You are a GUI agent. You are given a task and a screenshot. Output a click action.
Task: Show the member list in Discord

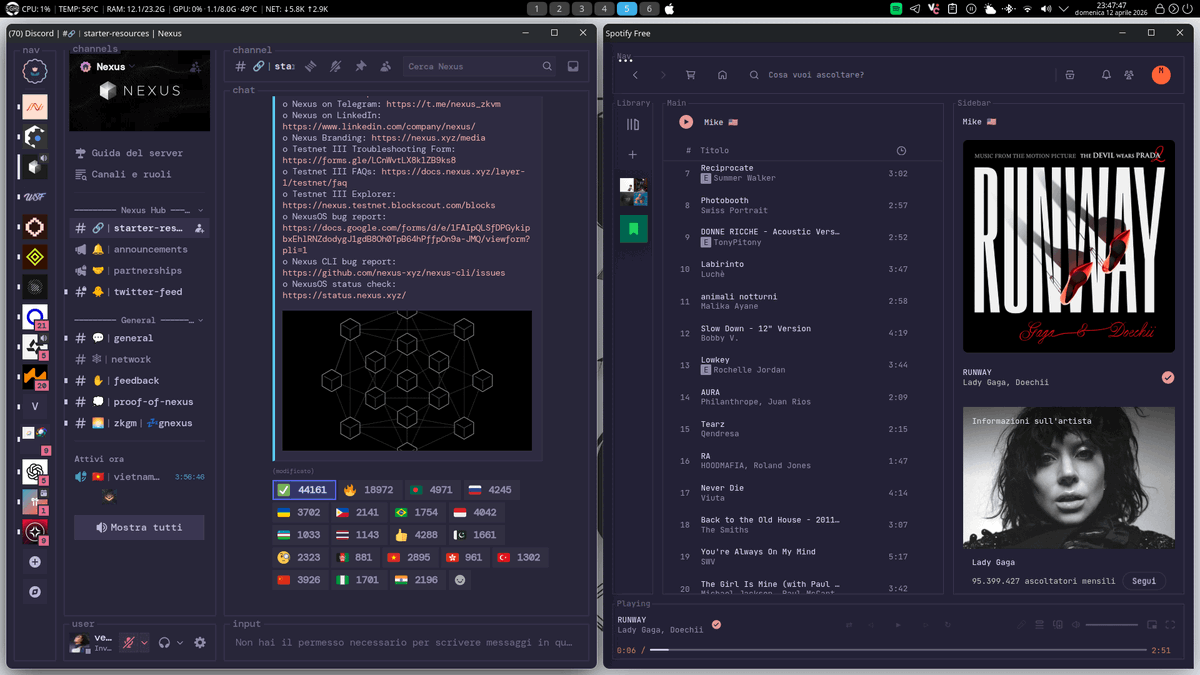[386, 65]
